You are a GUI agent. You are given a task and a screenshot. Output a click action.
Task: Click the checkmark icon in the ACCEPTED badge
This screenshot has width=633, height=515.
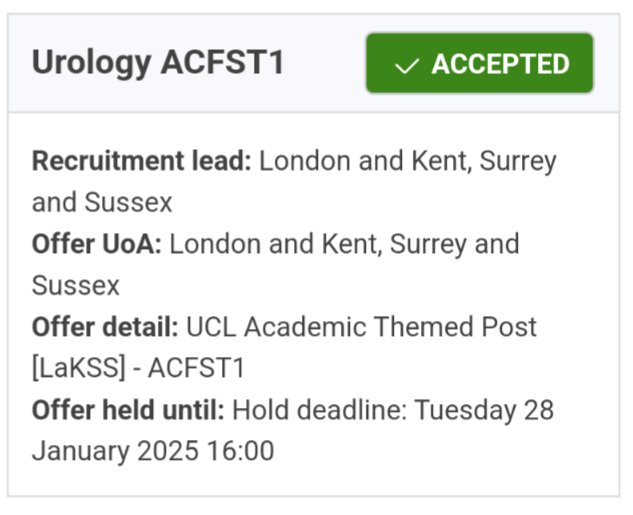click(x=406, y=65)
